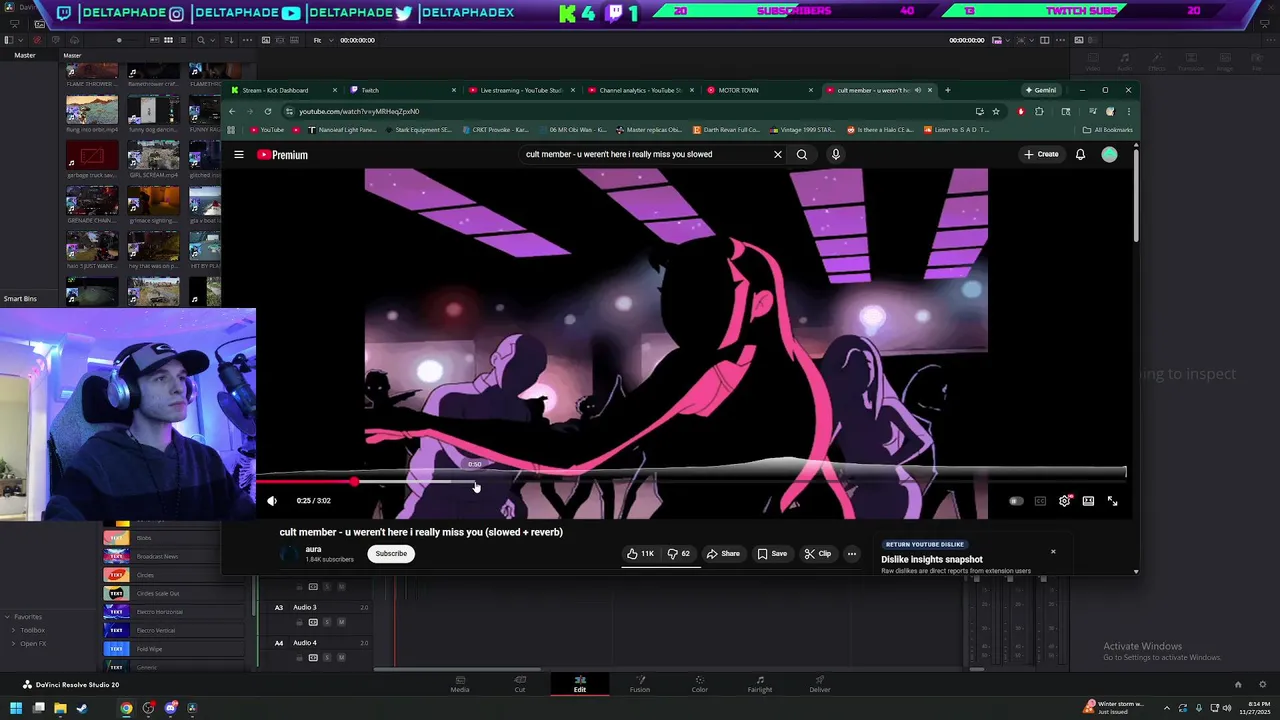This screenshot has width=1280, height=720.
Task: Open the Windows Start menu
Action: pos(16,708)
